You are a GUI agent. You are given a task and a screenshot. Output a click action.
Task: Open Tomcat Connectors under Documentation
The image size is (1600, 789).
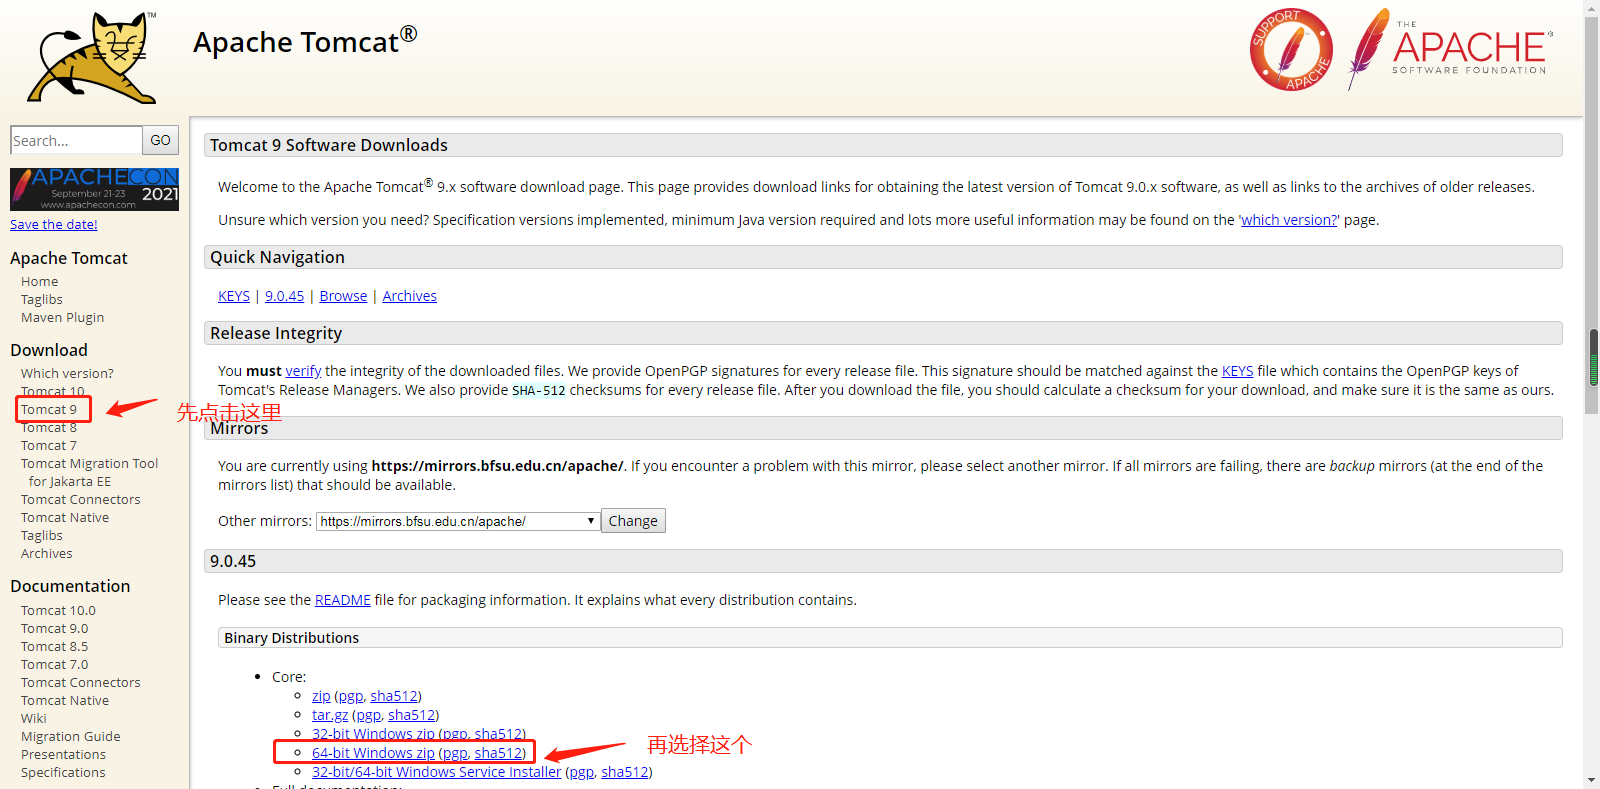81,683
